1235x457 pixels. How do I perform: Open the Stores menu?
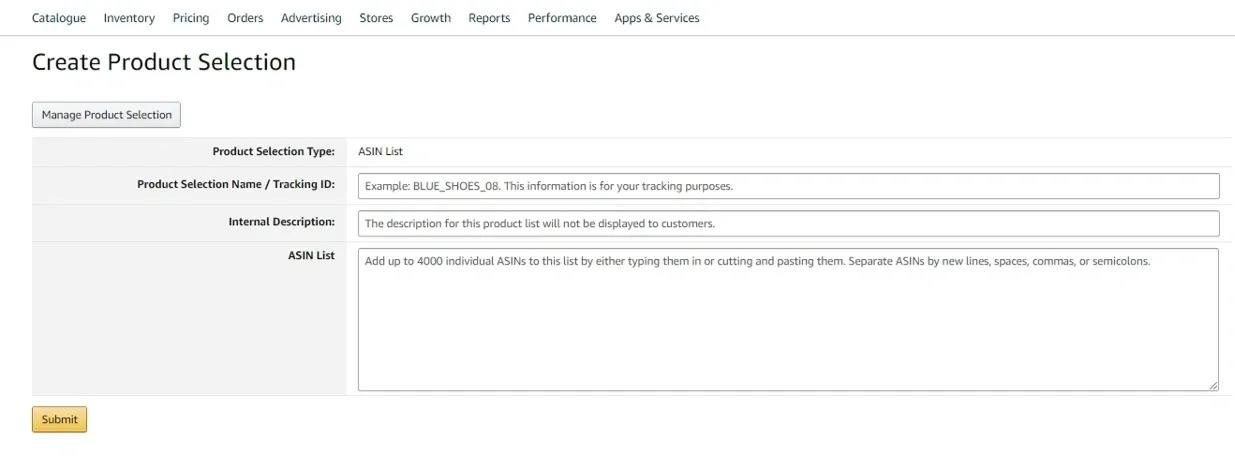[x=376, y=18]
